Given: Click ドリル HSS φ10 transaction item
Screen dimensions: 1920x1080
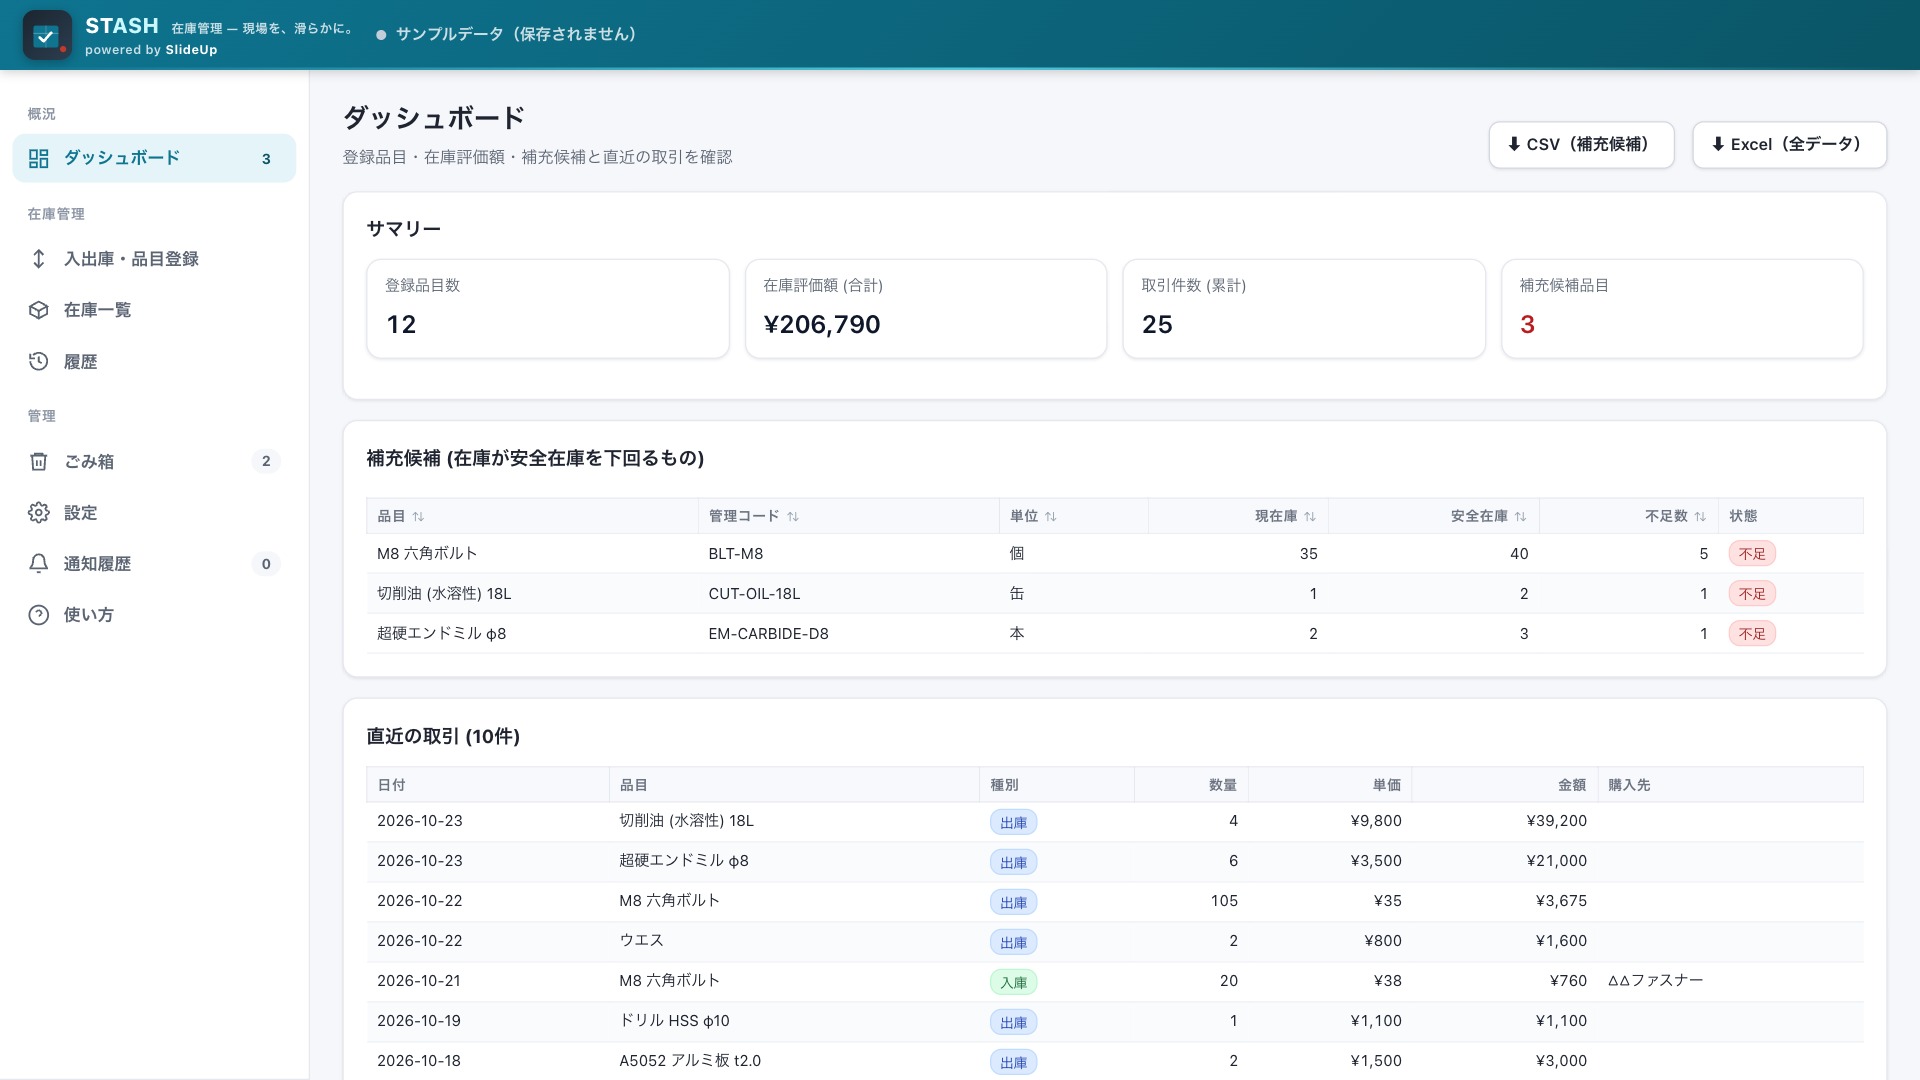Looking at the screenshot, I should tap(674, 1021).
